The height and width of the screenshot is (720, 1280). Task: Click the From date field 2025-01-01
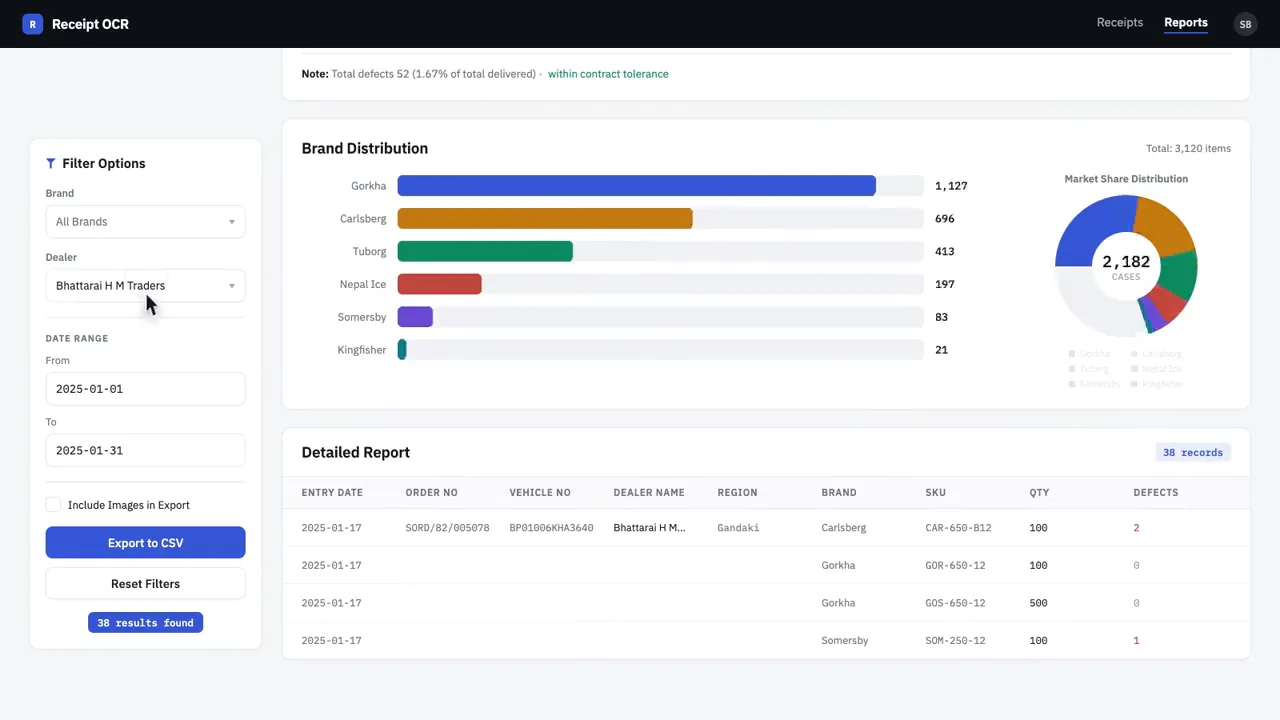click(x=145, y=389)
